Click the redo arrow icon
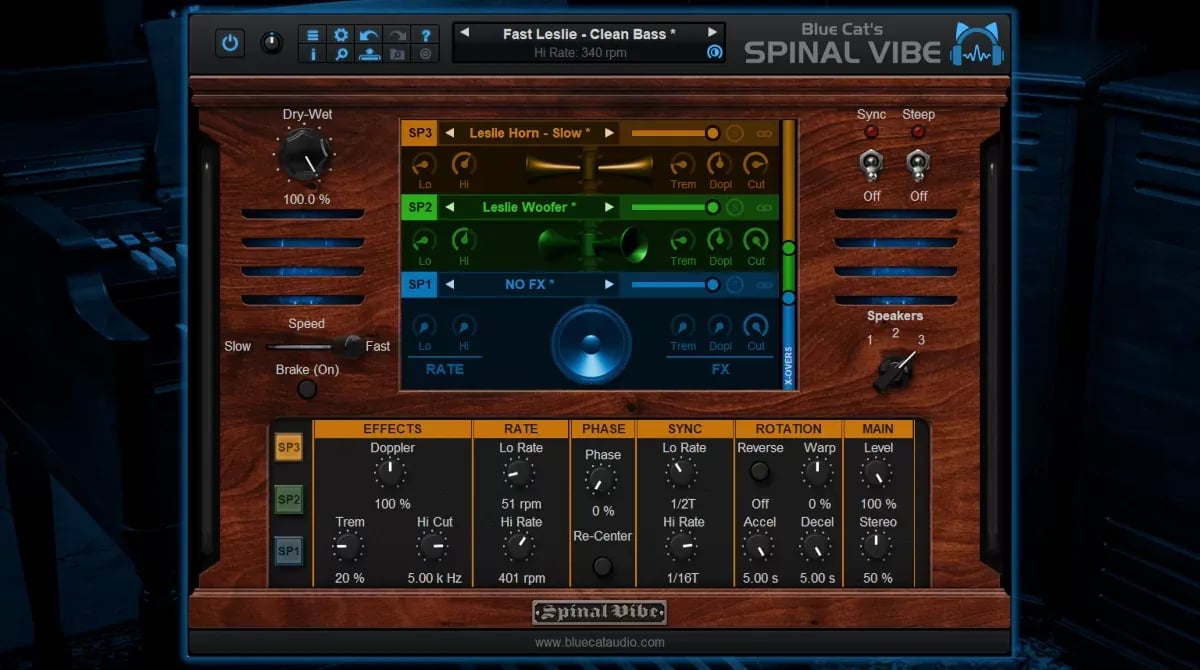Image resolution: width=1200 pixels, height=670 pixels. point(397,34)
